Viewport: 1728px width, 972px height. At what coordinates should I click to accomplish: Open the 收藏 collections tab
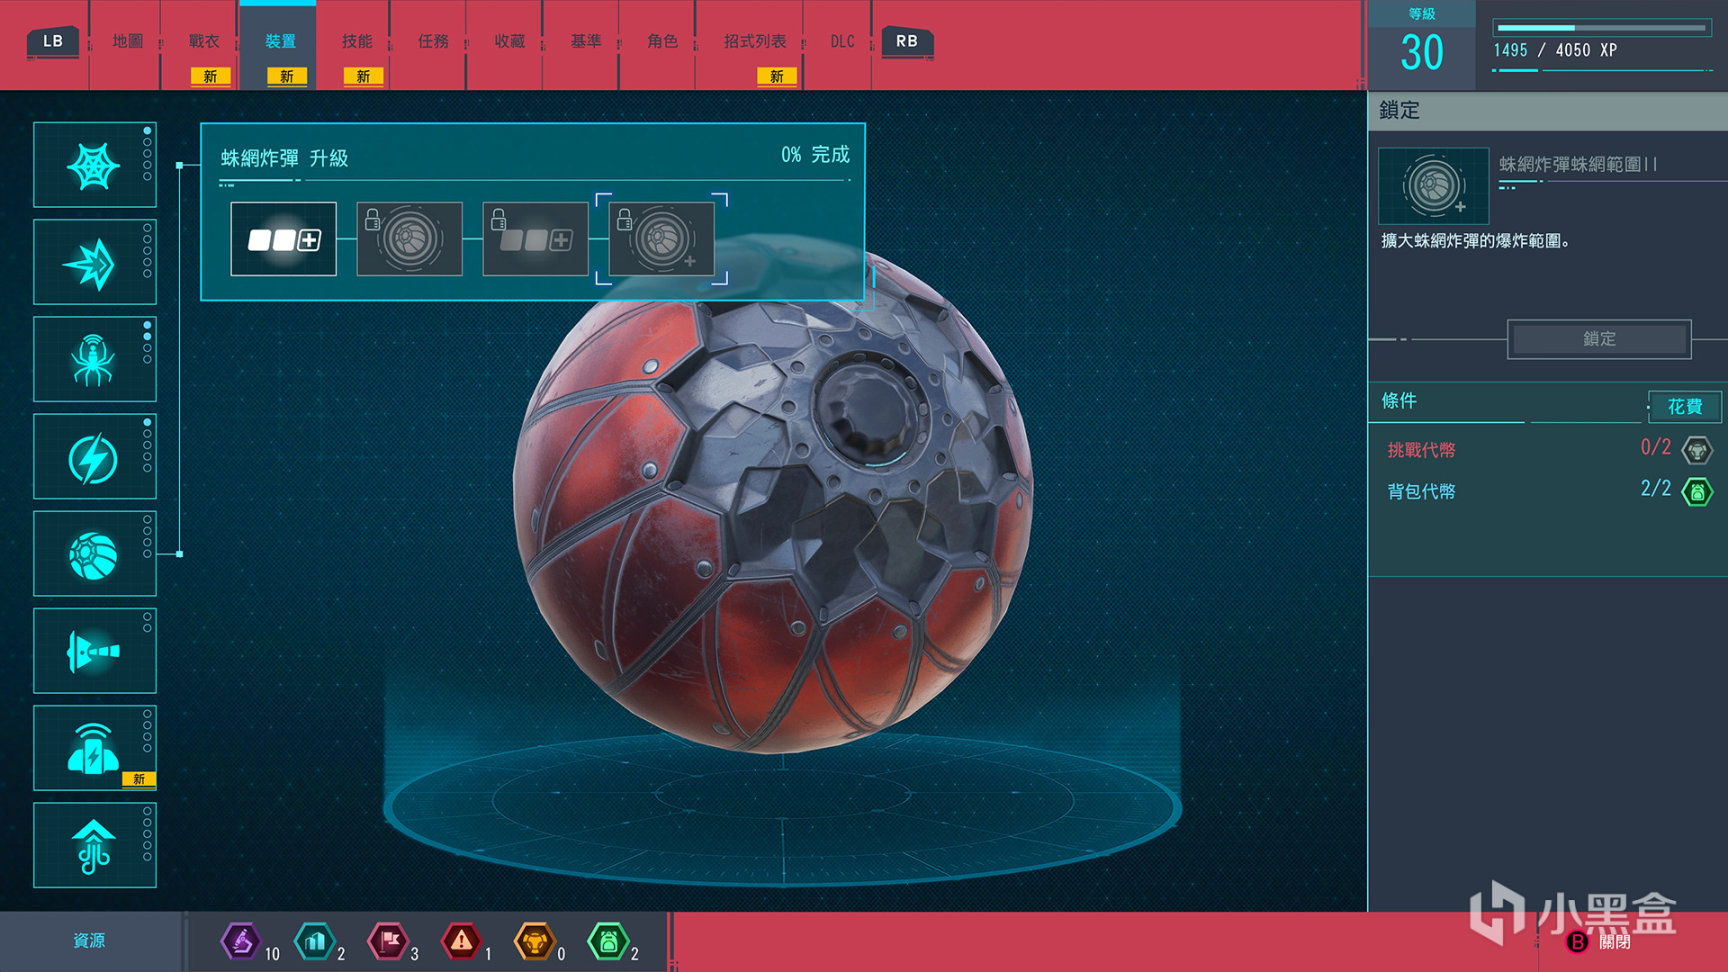(510, 41)
